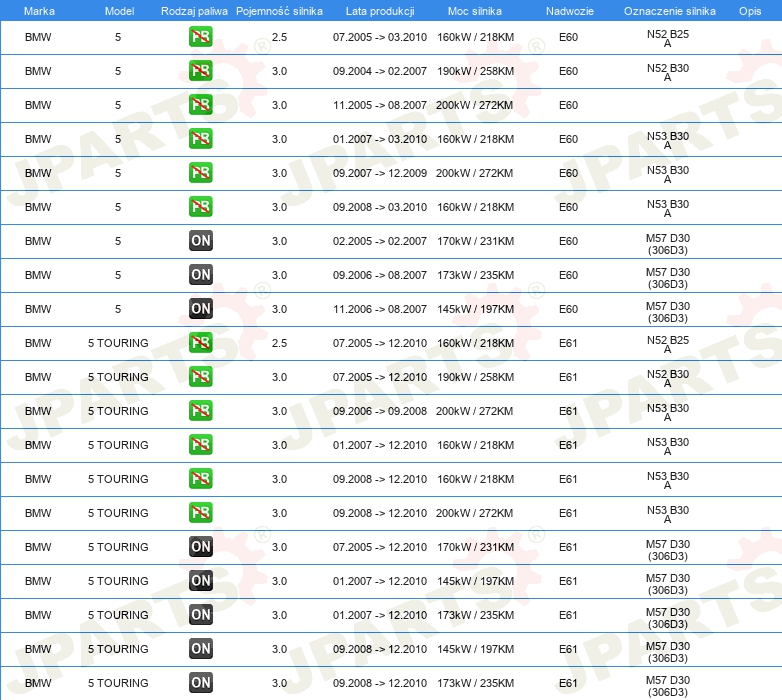Select 2.5 capacity in E60 row

279,37
